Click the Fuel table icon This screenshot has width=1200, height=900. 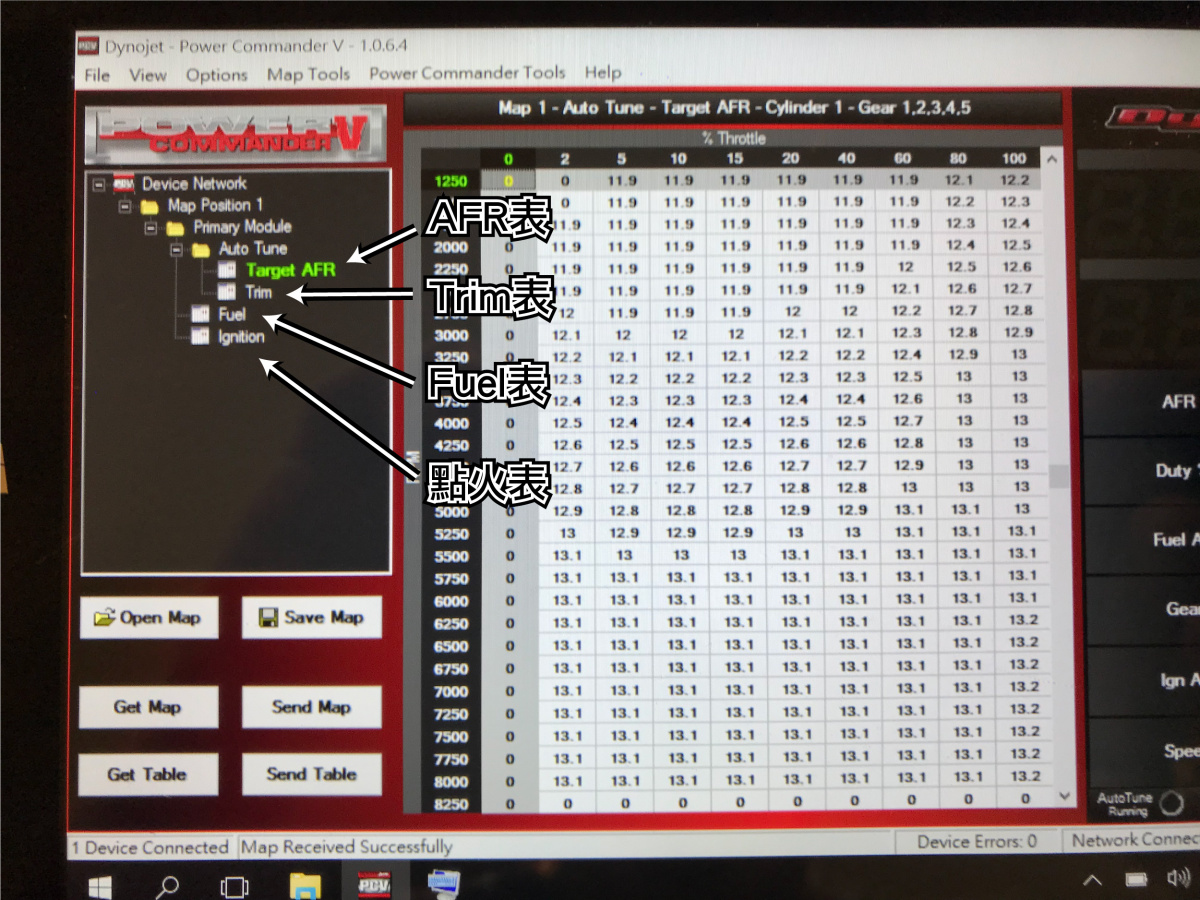201,315
